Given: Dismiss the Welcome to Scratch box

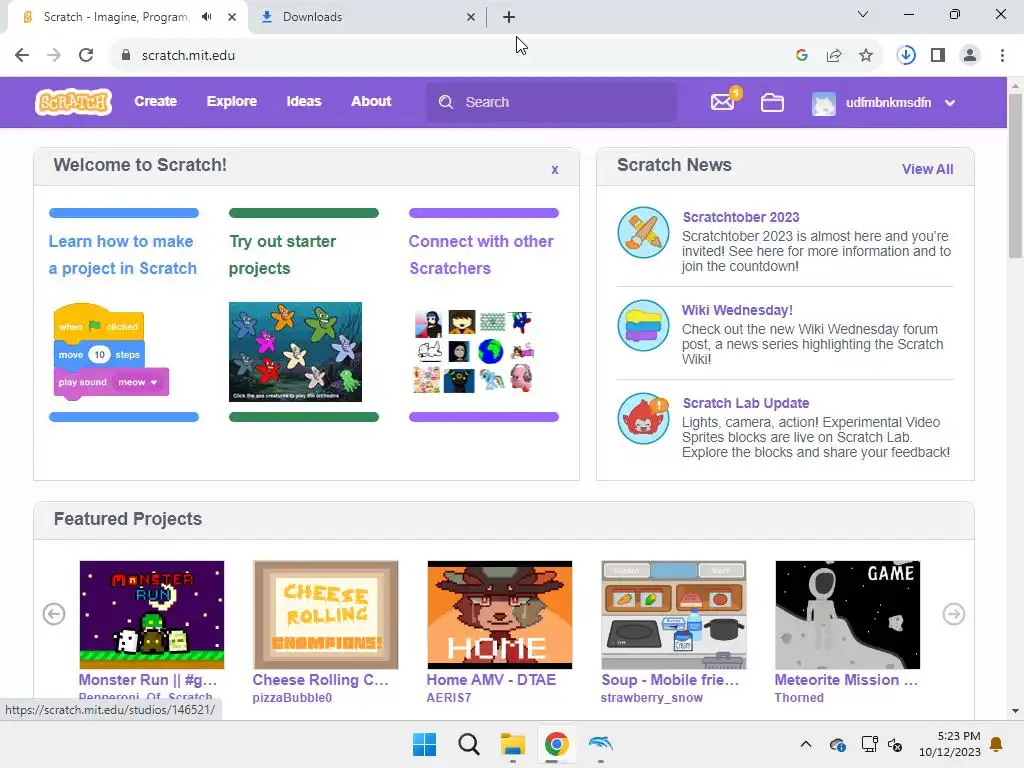Looking at the screenshot, I should 554,170.
